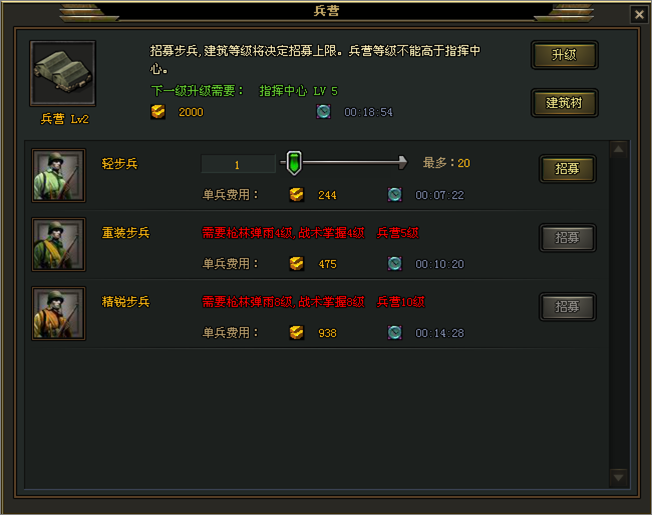Click the arrow at slider's maximum end
This screenshot has width=652, height=515.
[402, 163]
